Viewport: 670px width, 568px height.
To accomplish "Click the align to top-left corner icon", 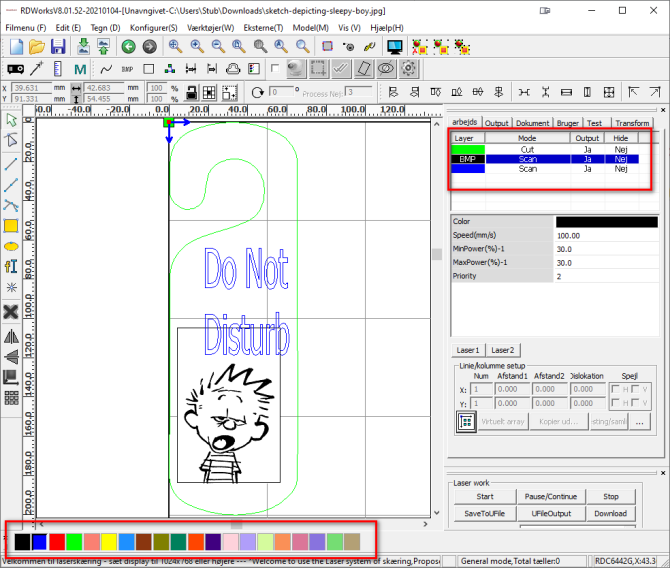I will [x=633, y=92].
